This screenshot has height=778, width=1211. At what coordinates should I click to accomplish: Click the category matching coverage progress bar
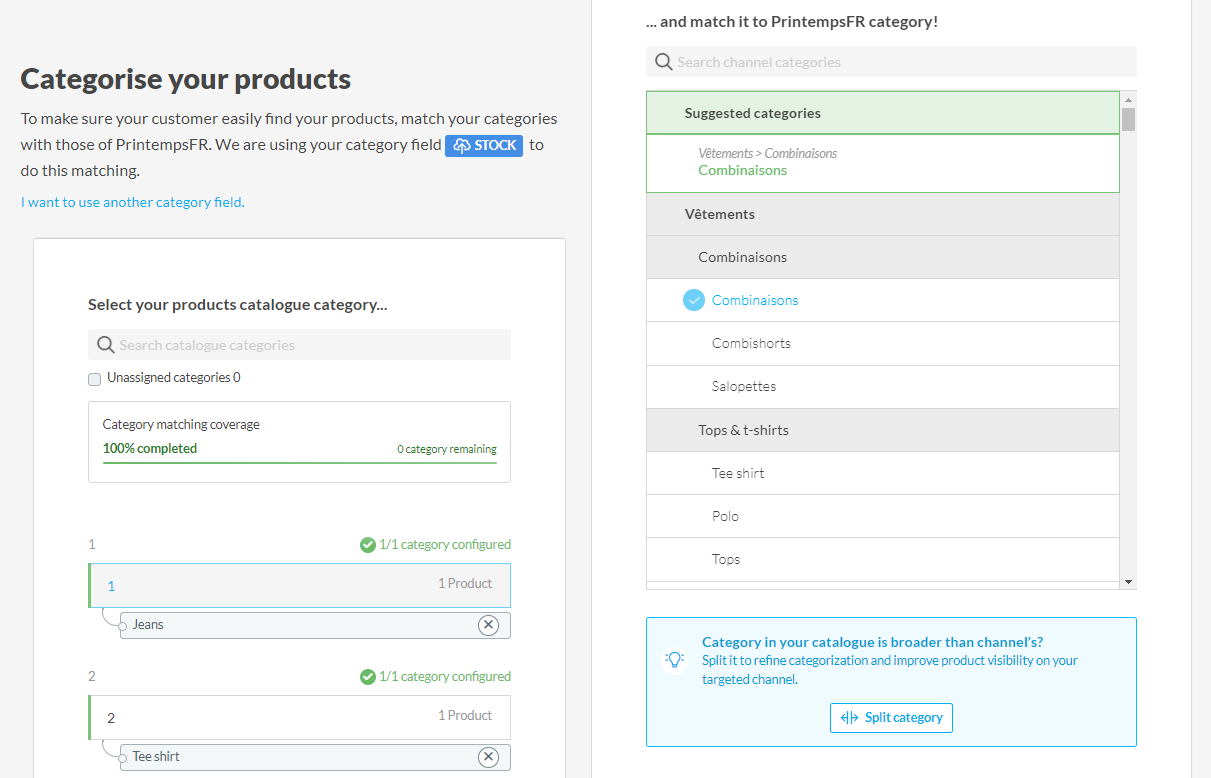click(x=299, y=463)
